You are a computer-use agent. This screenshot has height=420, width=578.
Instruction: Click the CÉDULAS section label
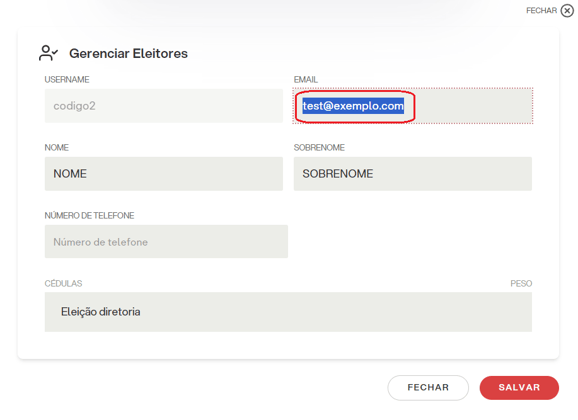point(63,283)
